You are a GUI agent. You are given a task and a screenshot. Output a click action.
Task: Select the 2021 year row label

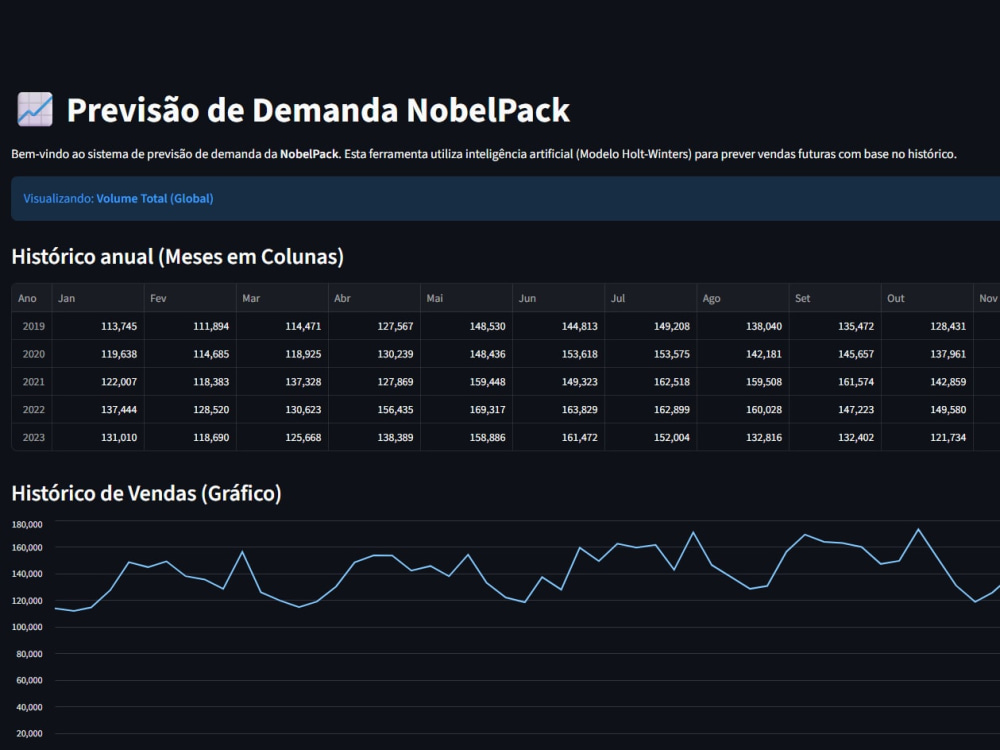pos(33,382)
